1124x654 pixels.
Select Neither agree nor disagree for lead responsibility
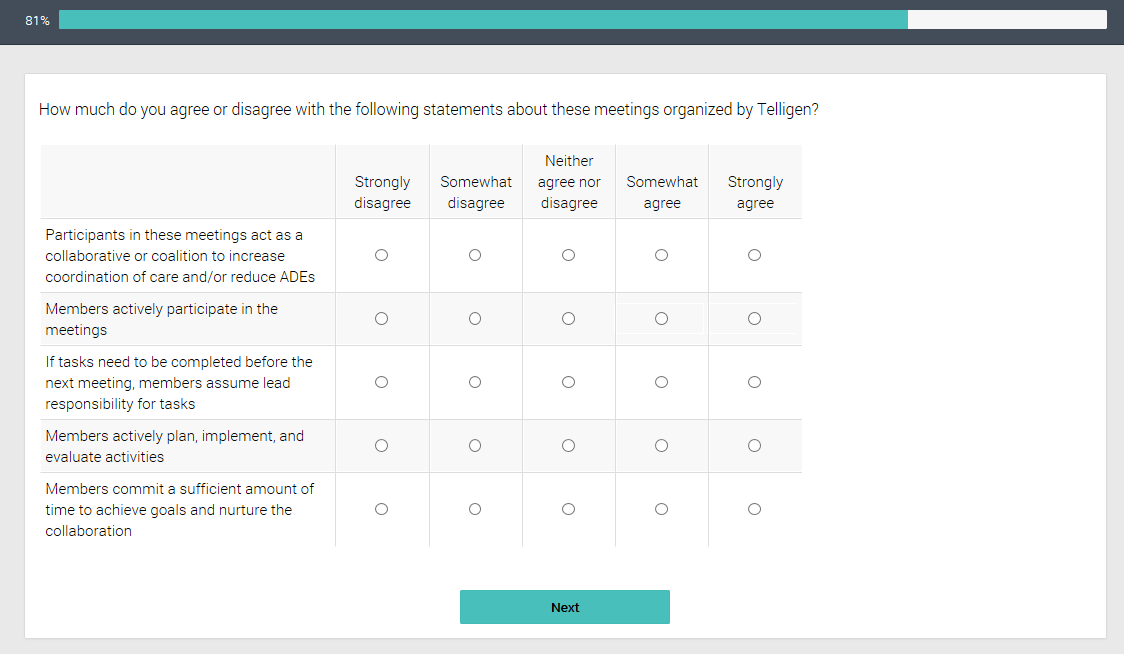click(x=568, y=382)
